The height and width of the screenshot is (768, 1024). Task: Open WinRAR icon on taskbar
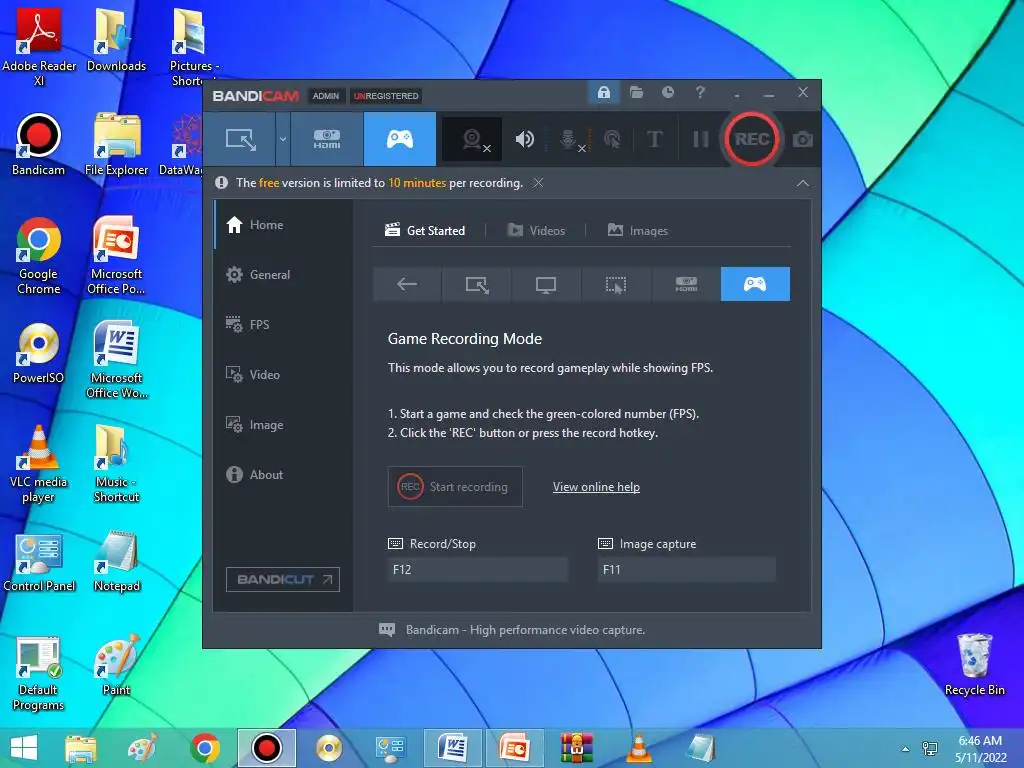577,748
